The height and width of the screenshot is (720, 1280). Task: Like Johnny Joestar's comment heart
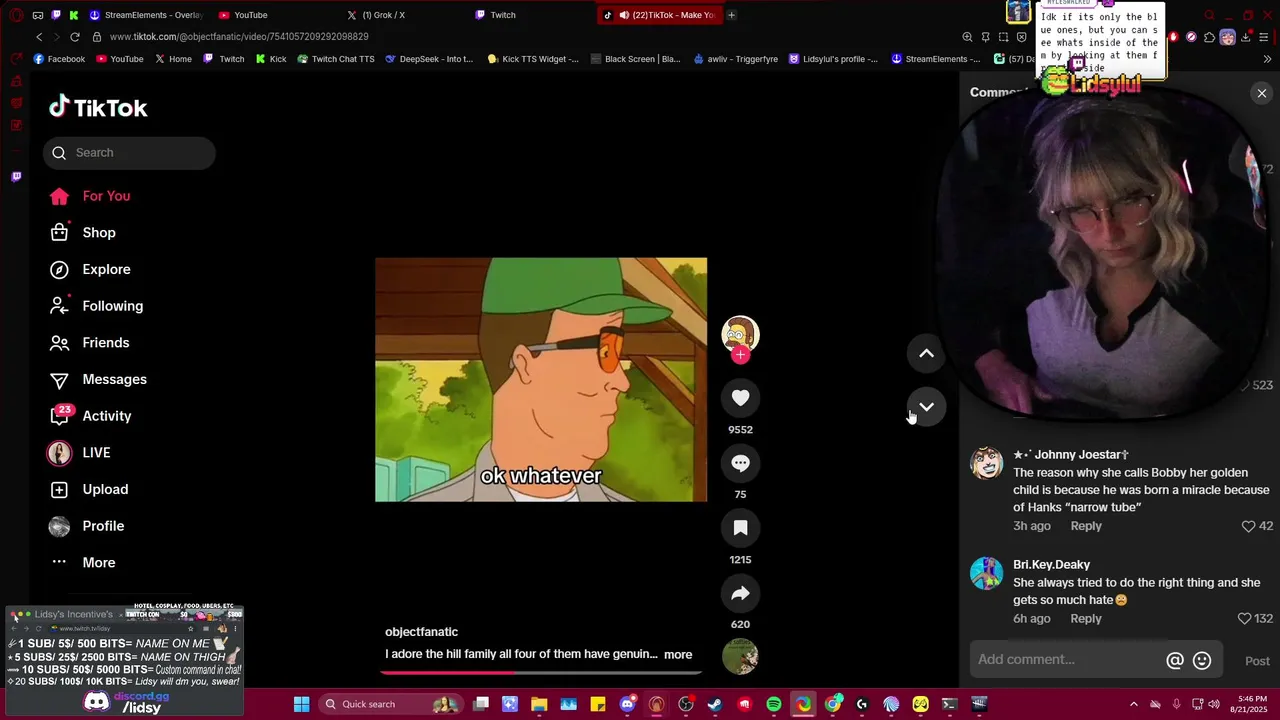(1248, 526)
